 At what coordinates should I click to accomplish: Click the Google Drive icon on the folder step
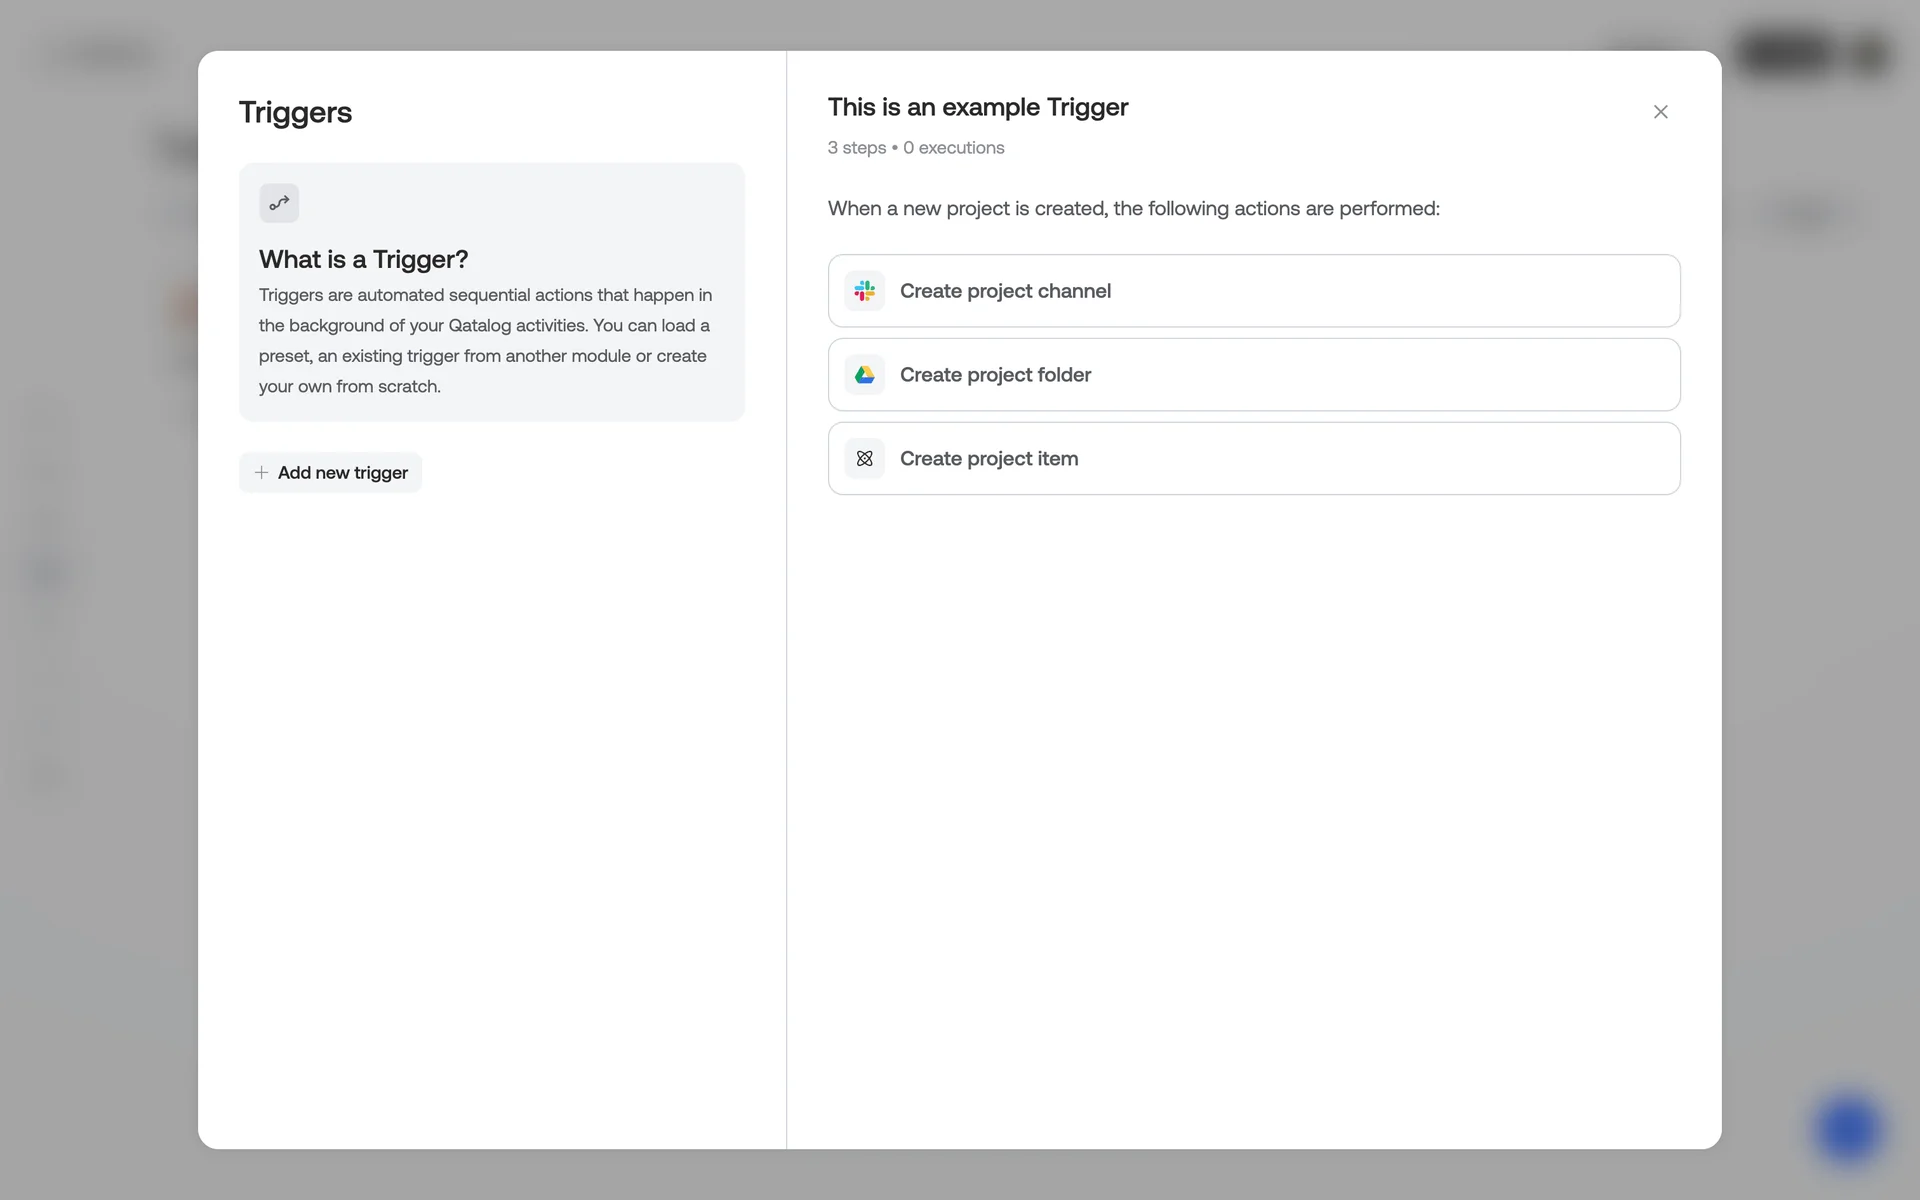tap(864, 375)
